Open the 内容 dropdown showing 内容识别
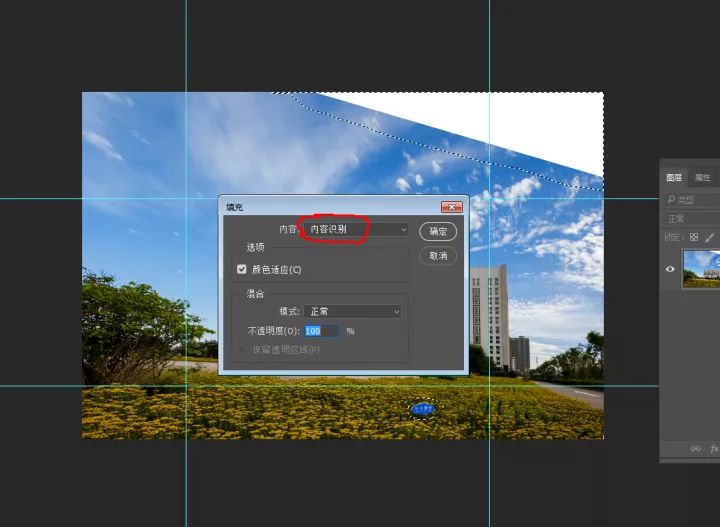 (x=355, y=229)
